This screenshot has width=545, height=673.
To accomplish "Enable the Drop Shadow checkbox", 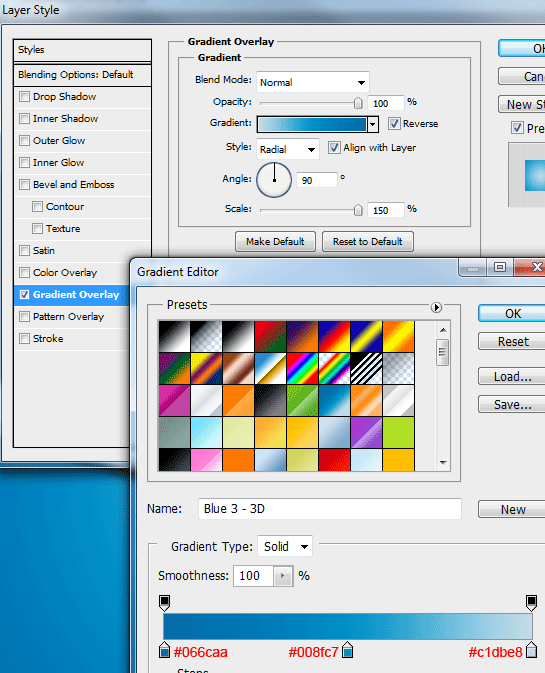I will (x=24, y=97).
